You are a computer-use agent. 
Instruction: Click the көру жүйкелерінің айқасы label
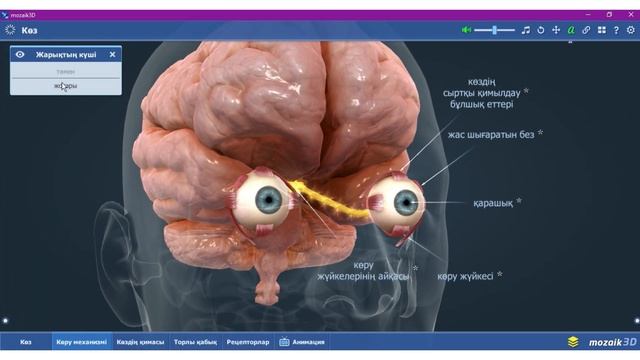363,271
